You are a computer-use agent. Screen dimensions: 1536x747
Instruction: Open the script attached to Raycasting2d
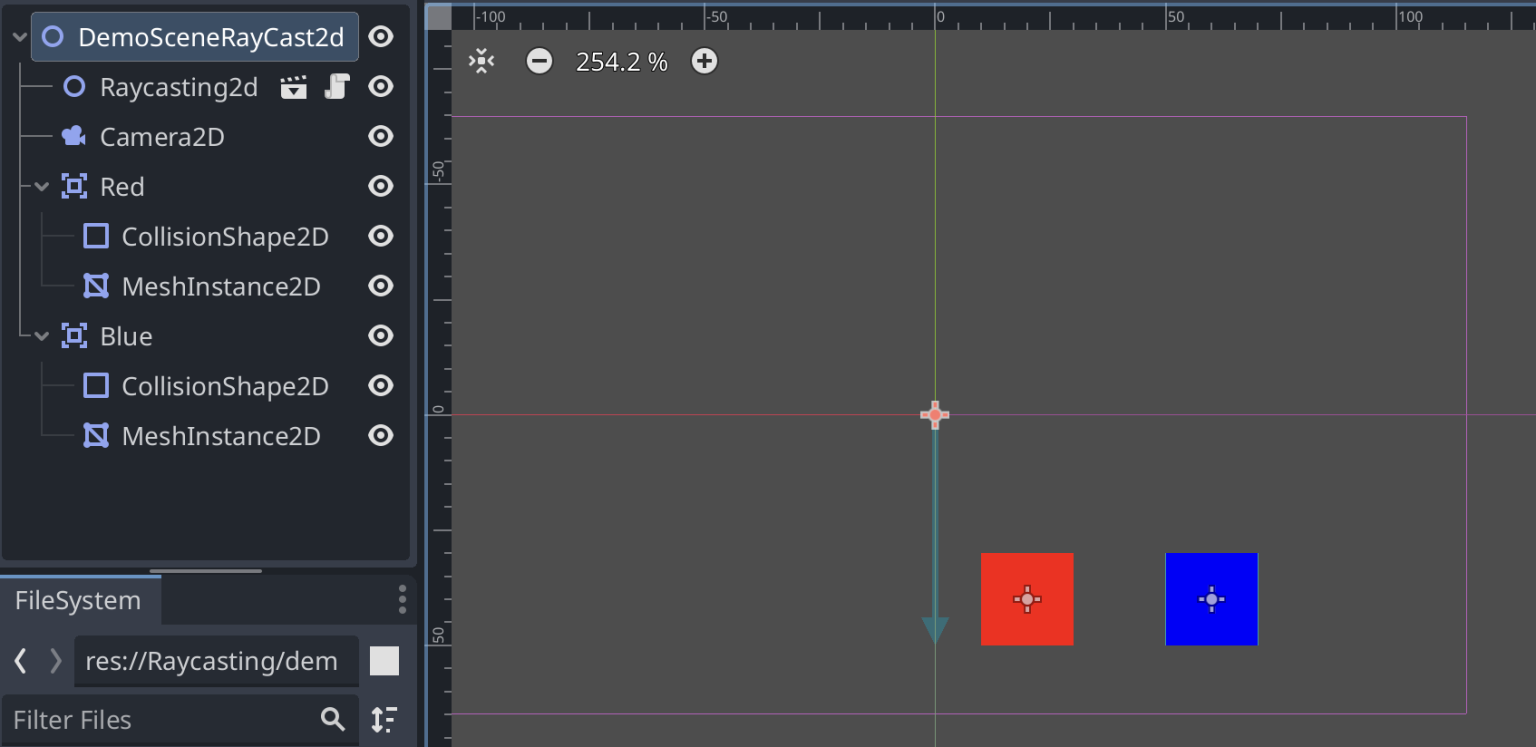pyautogui.click(x=337, y=87)
